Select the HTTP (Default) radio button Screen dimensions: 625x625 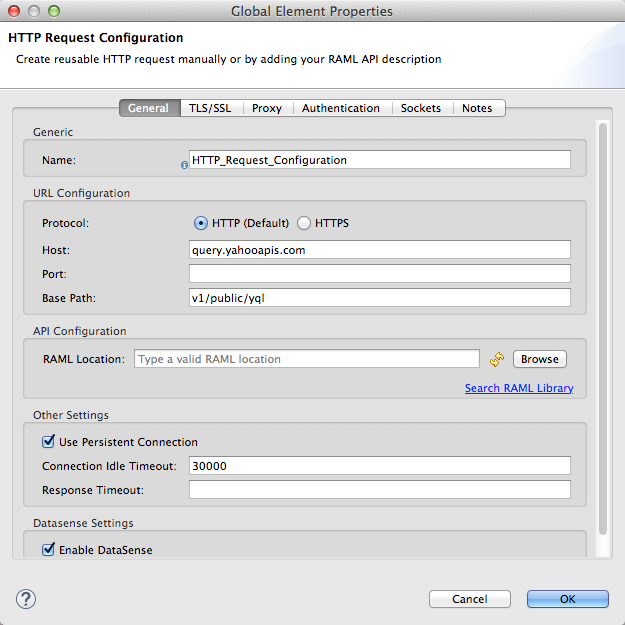click(201, 223)
